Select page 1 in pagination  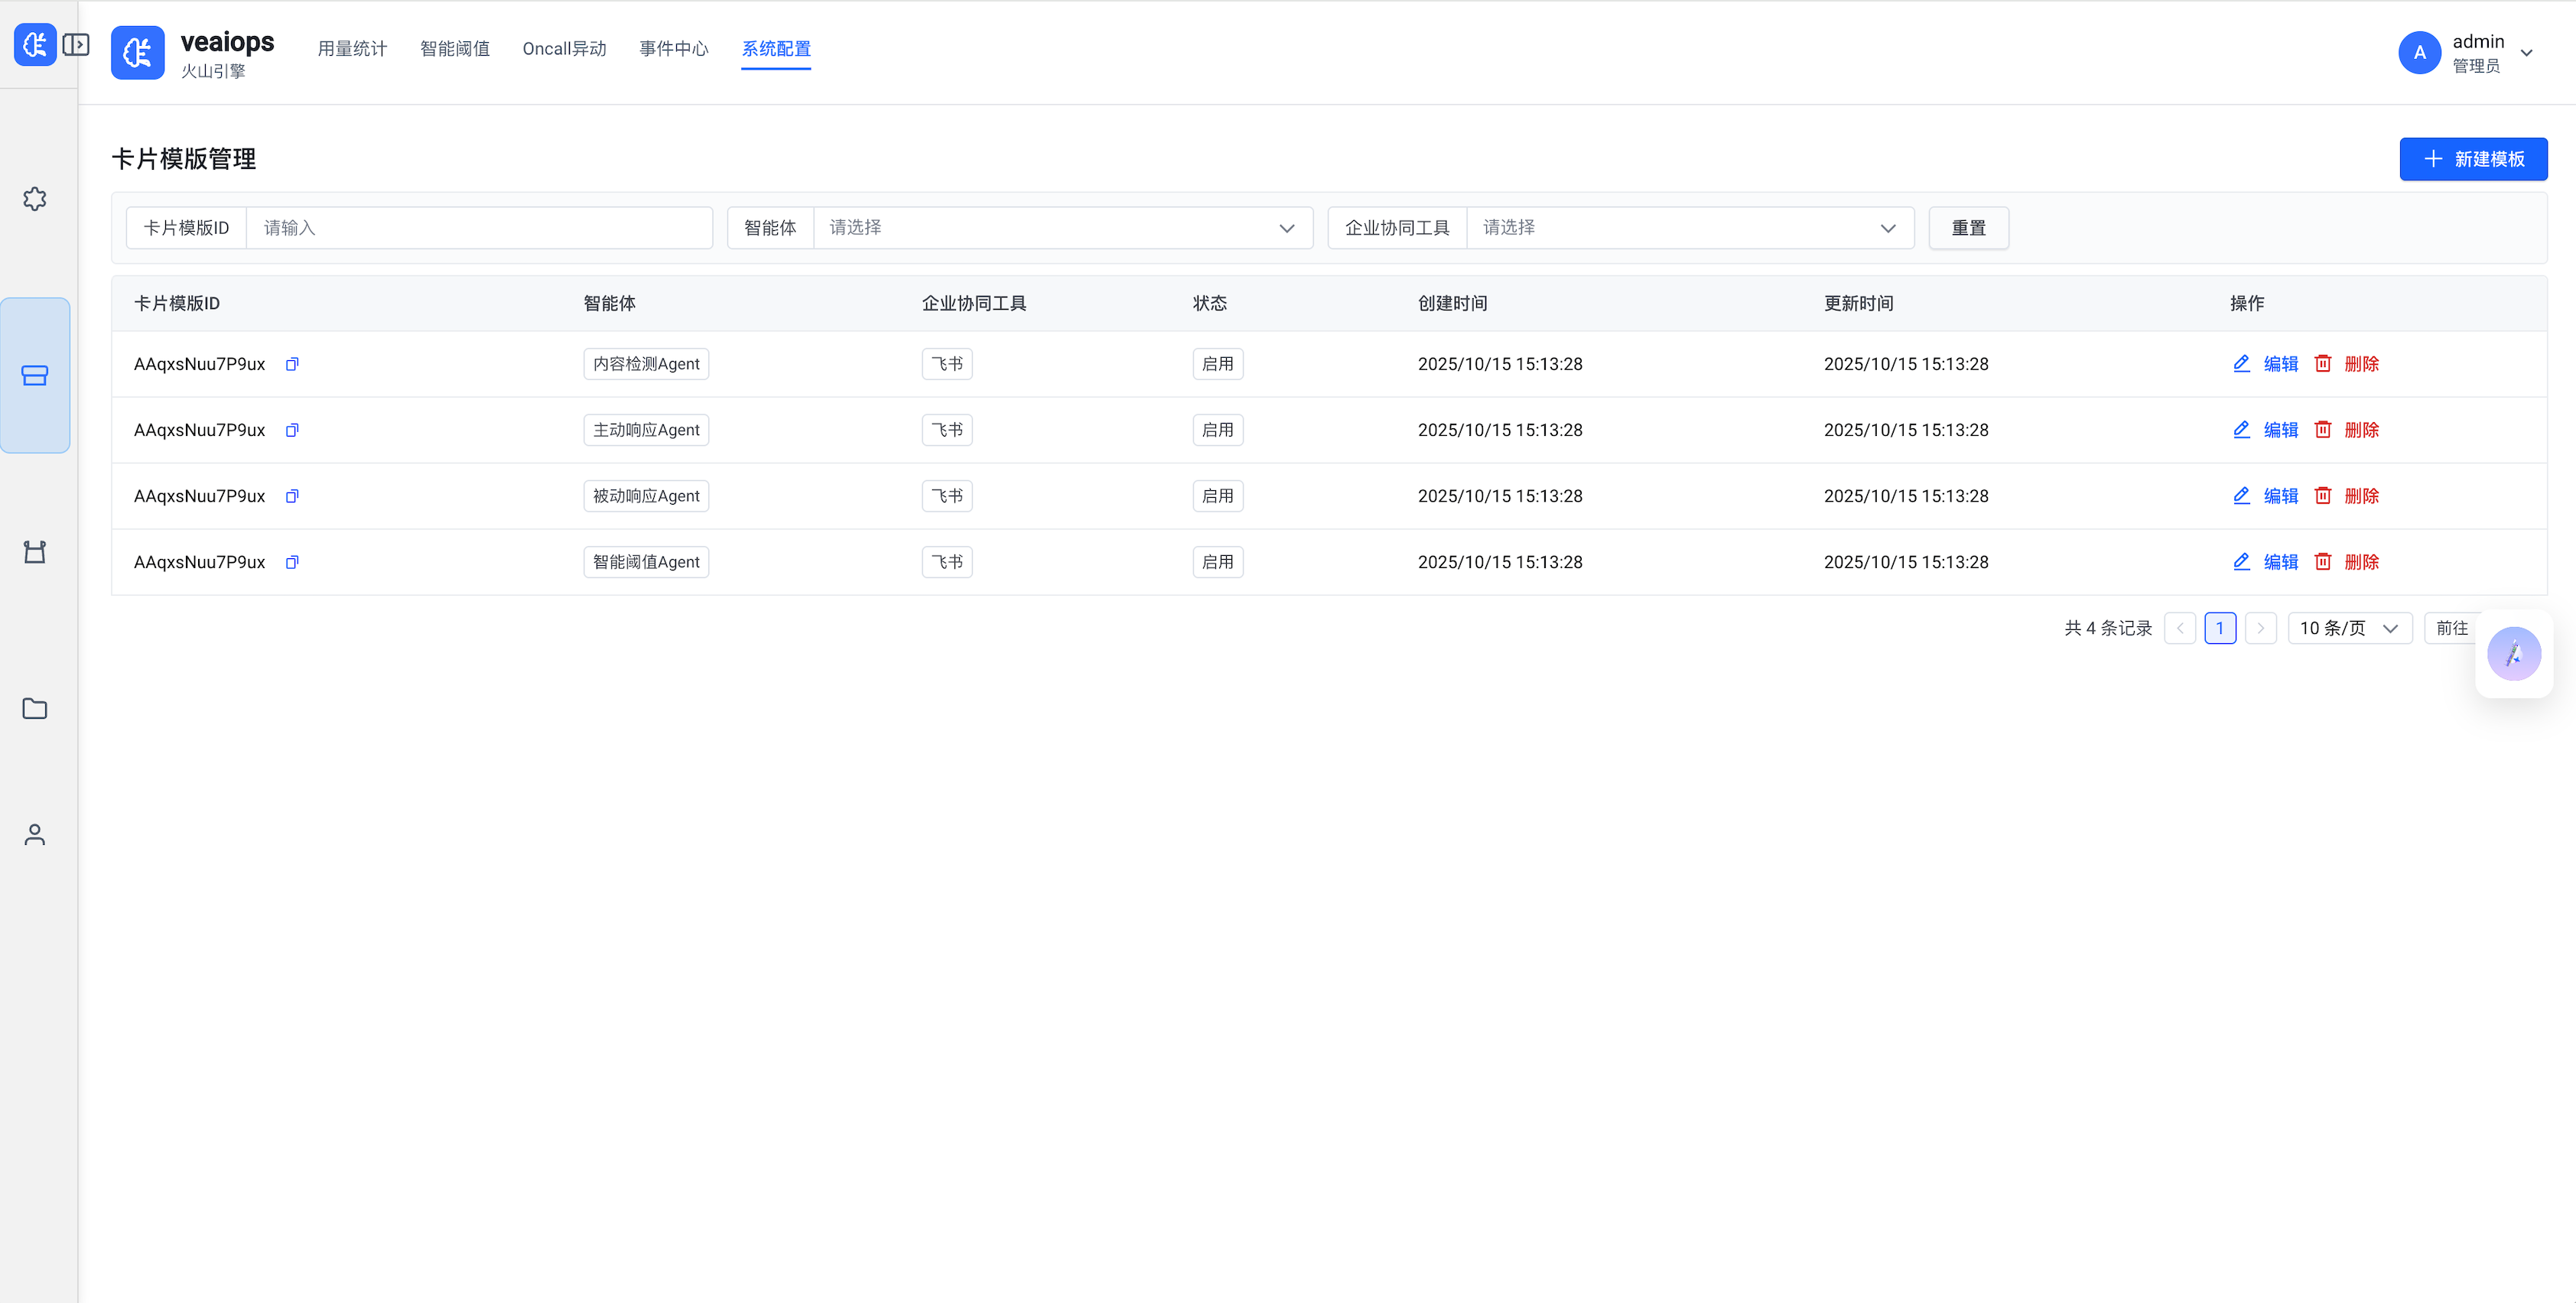(2219, 628)
